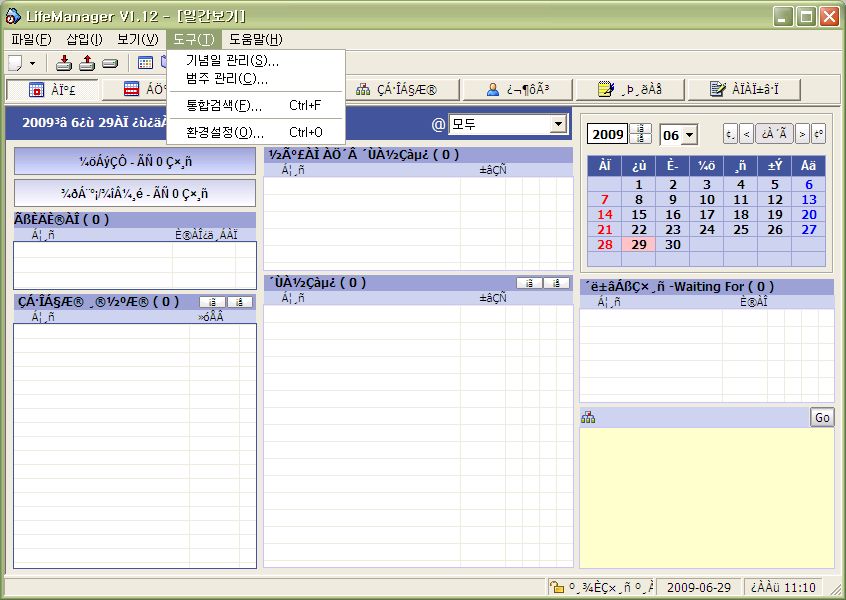Viewport: 846px width, 600px height.
Task: Select day 1 in the calendar
Action: coord(639,185)
